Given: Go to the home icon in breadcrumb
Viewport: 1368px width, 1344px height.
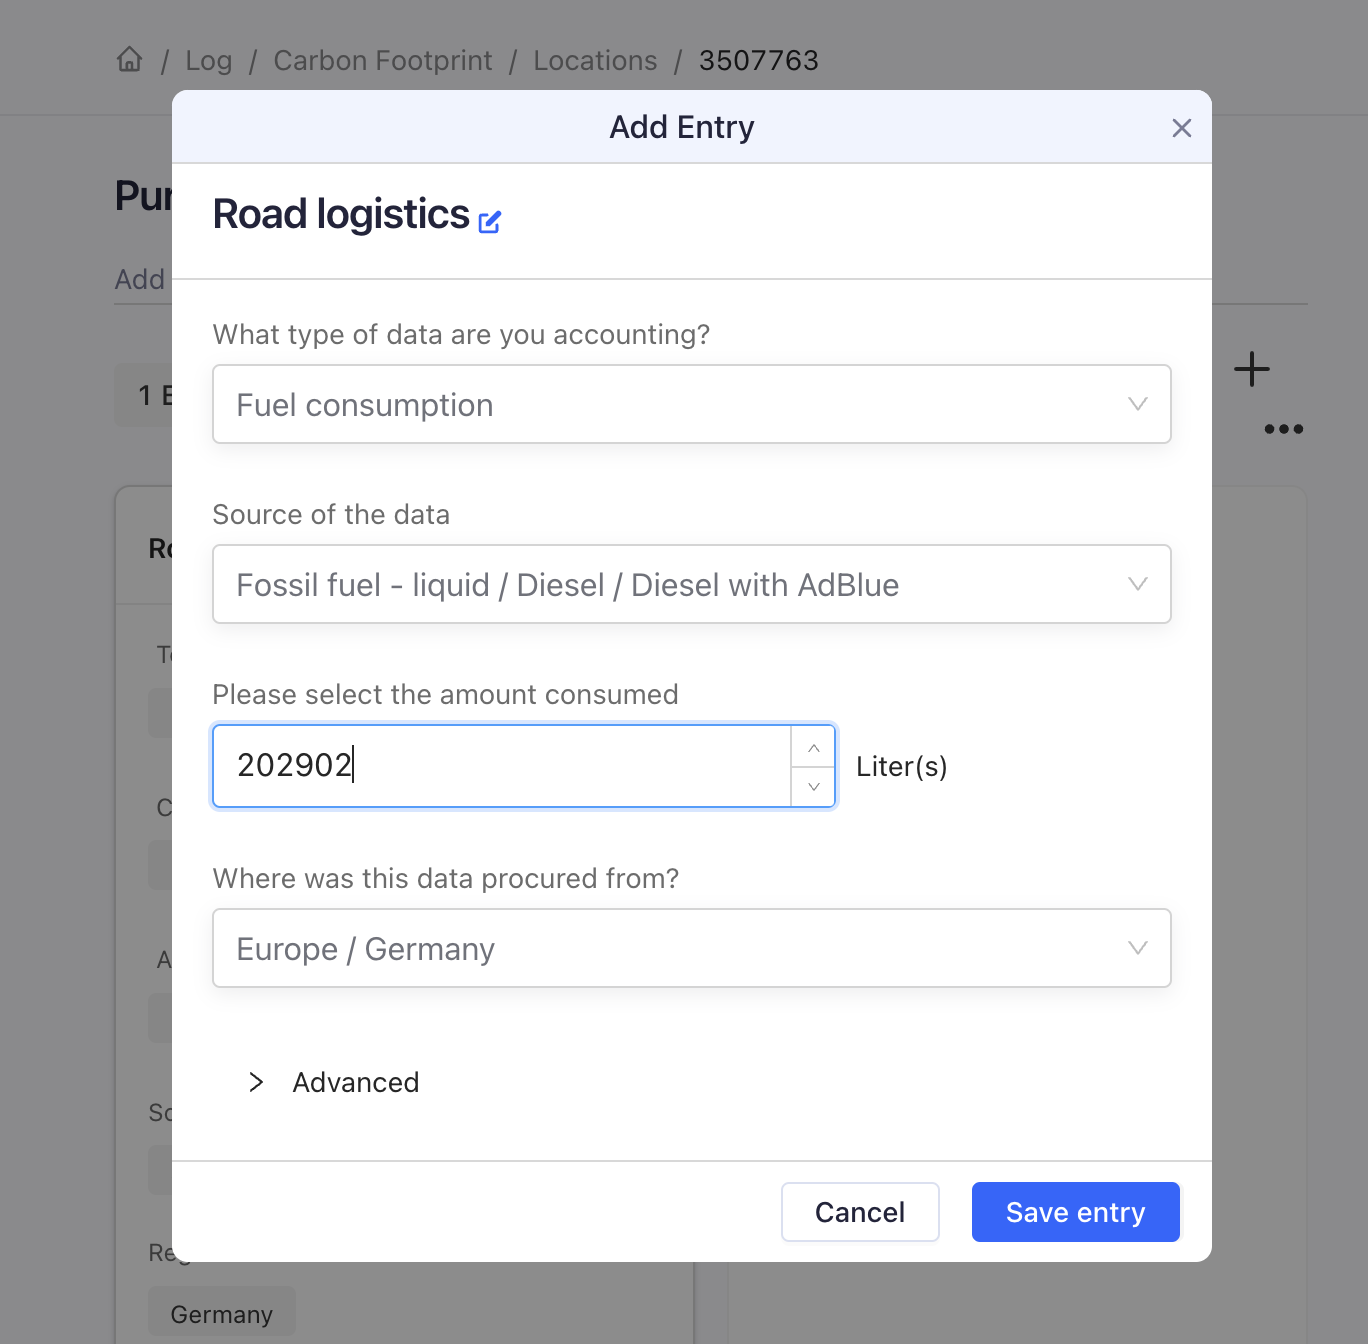Looking at the screenshot, I should point(130,60).
